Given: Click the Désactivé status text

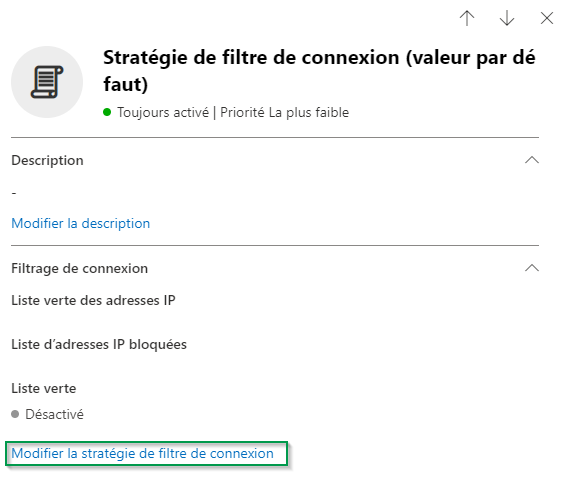Looking at the screenshot, I should tap(54, 414).
